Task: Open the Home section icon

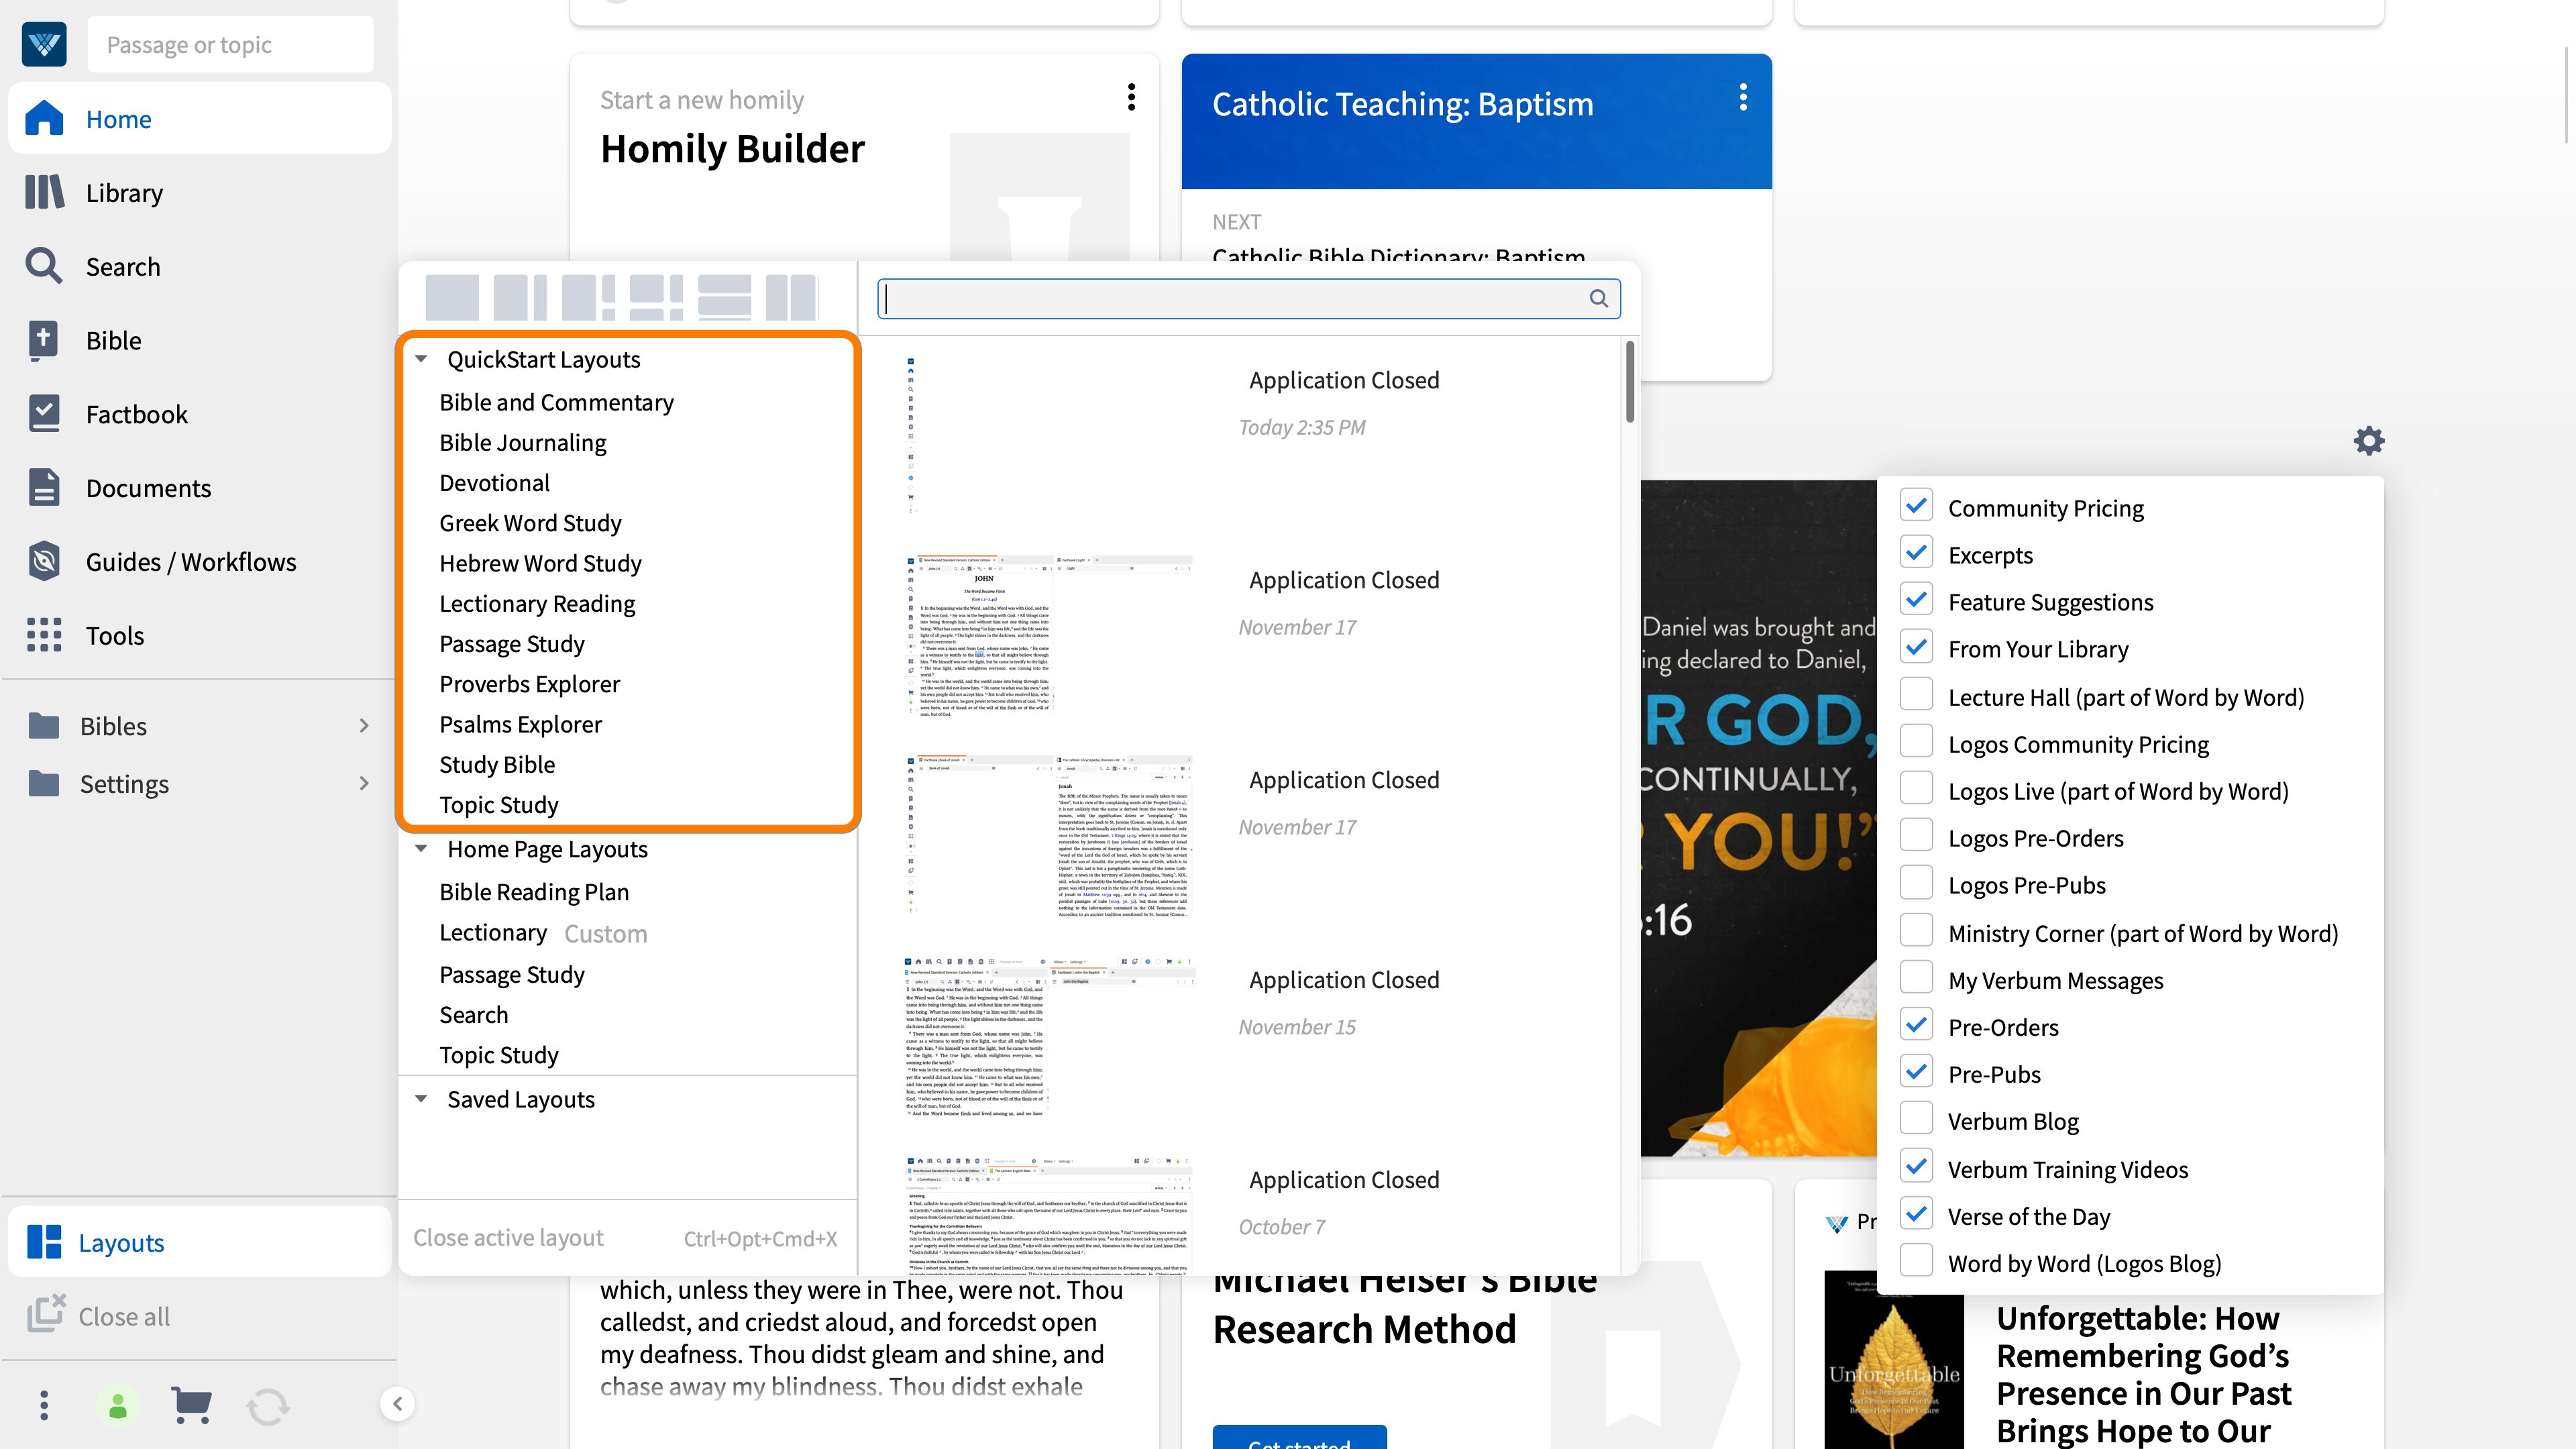Action: click(x=44, y=118)
